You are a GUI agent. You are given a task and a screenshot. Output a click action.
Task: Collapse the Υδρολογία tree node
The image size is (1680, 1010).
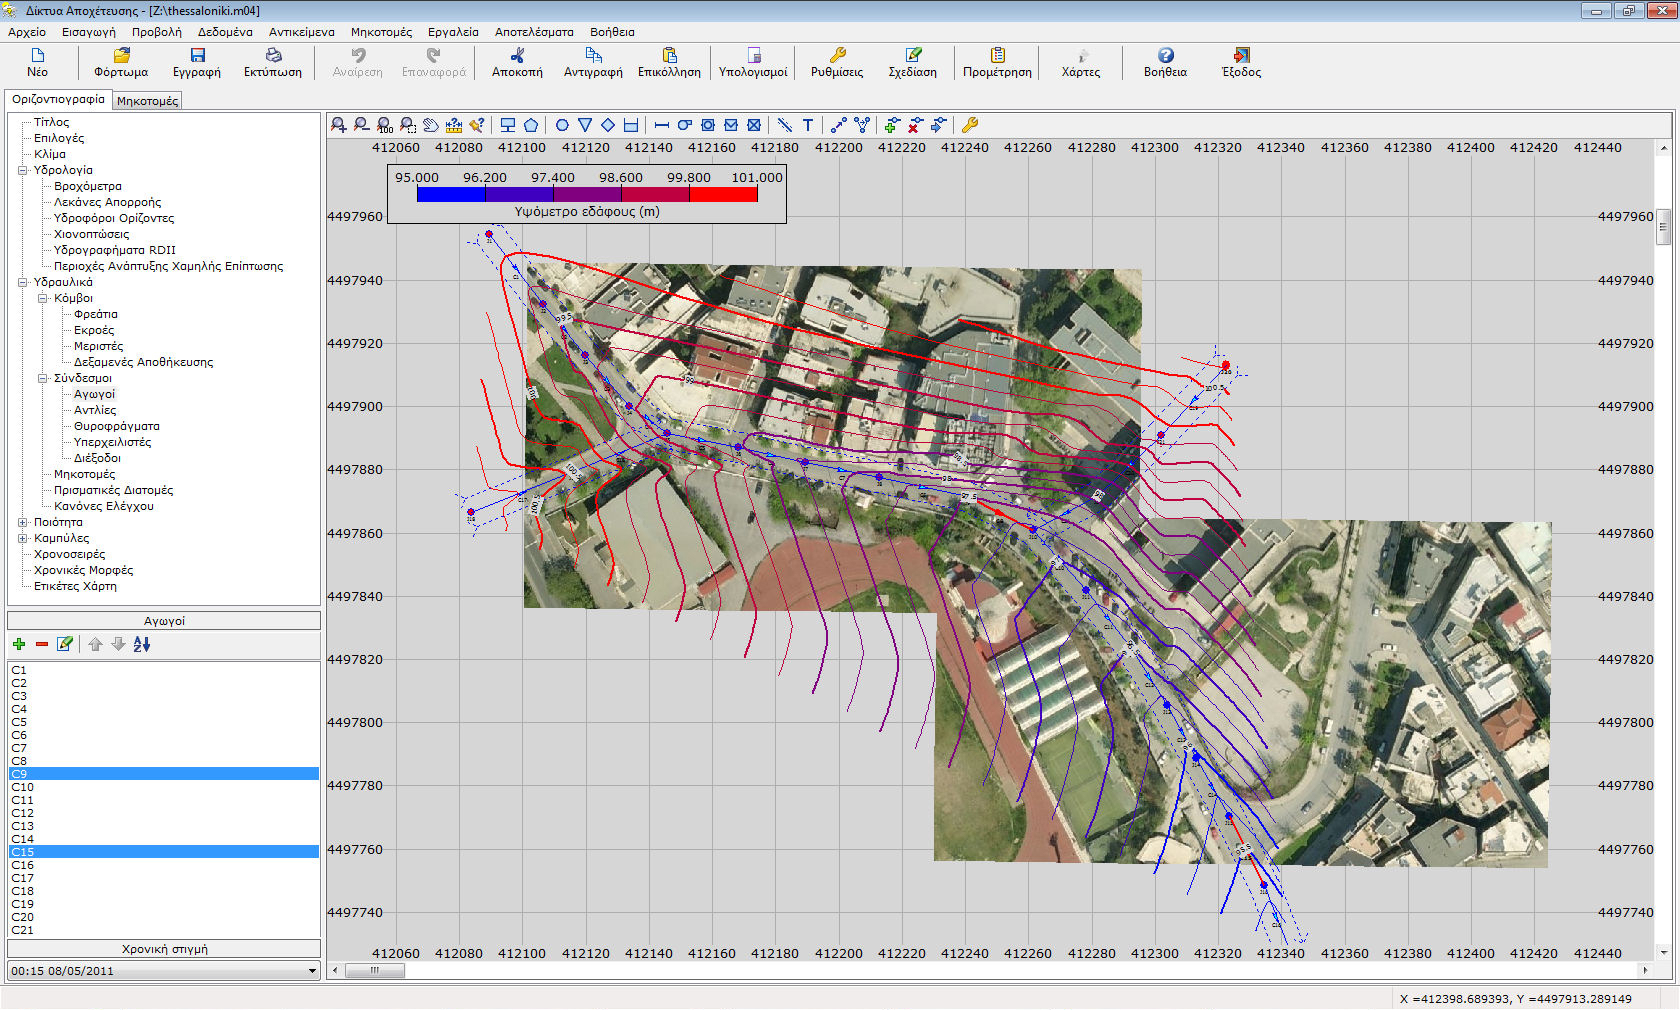pos(23,170)
